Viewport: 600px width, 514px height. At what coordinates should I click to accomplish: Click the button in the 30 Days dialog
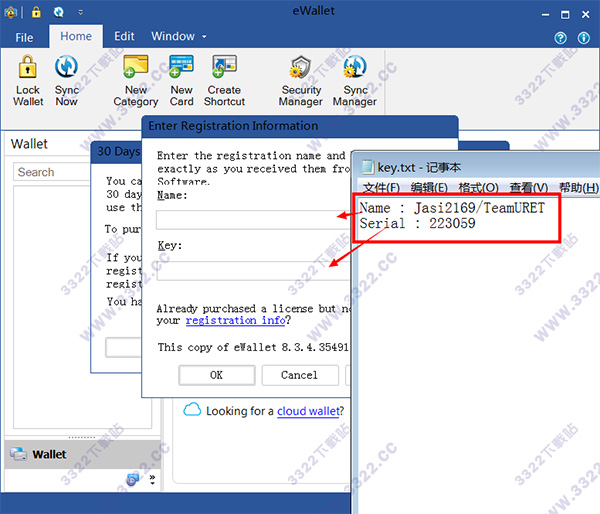[123, 348]
